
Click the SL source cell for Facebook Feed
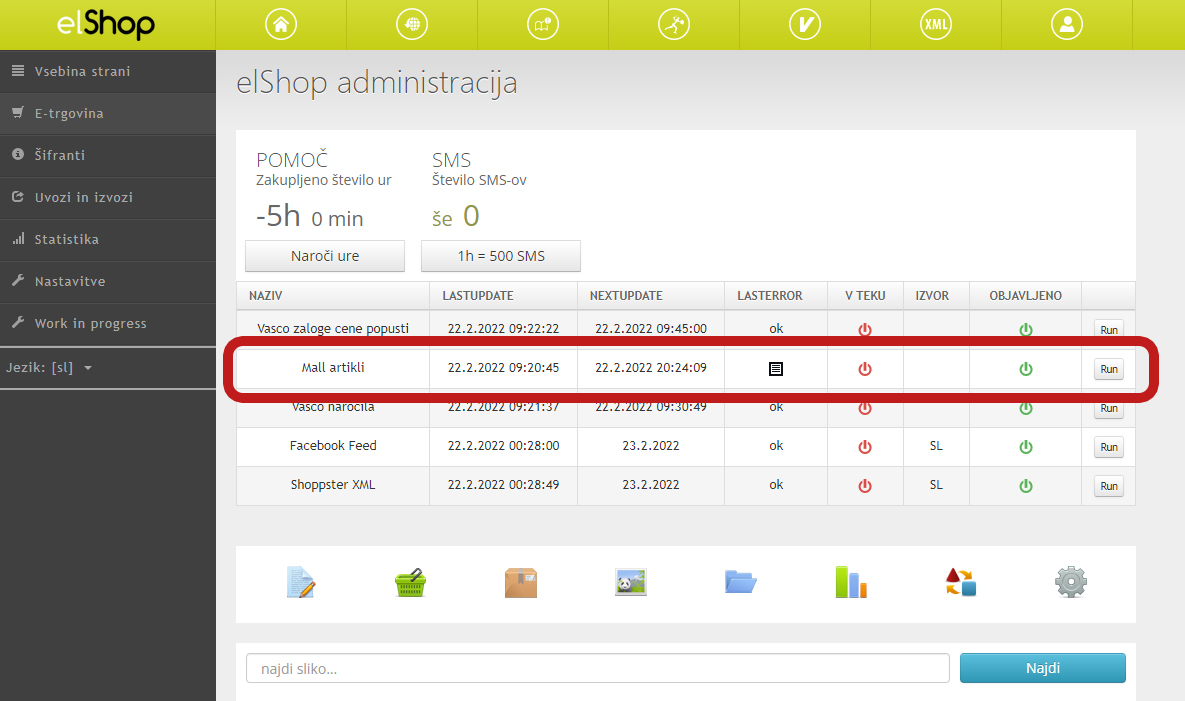click(936, 446)
